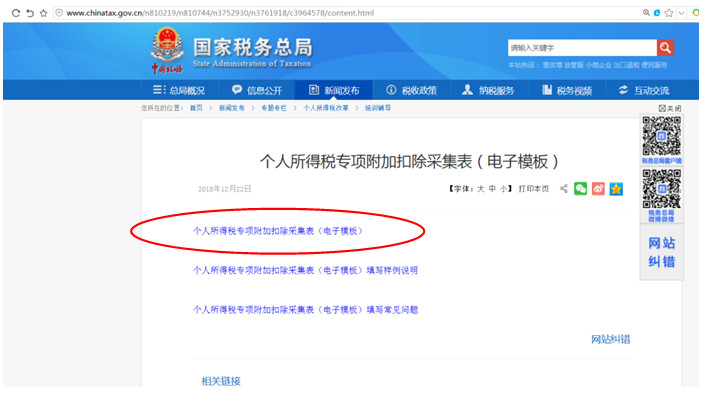Click the blue browser 'e' compatibility icon
The image size is (704, 393).
657,13
